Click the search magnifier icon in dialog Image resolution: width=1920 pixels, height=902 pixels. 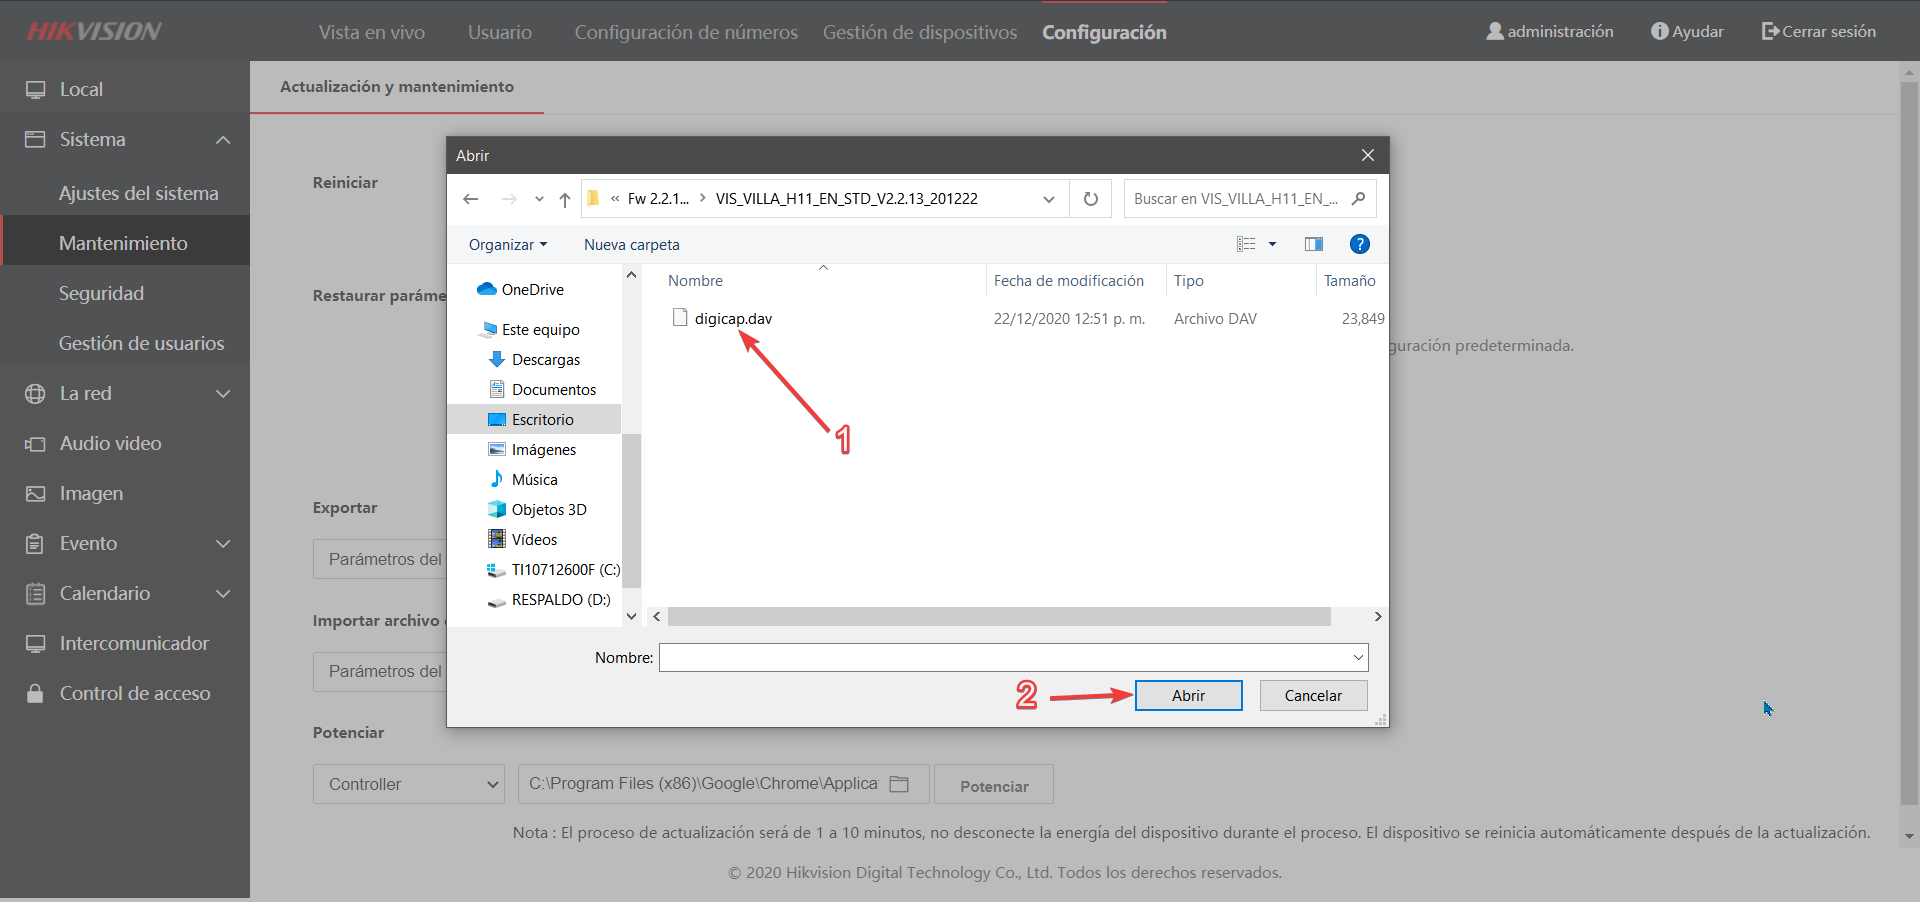(x=1358, y=199)
